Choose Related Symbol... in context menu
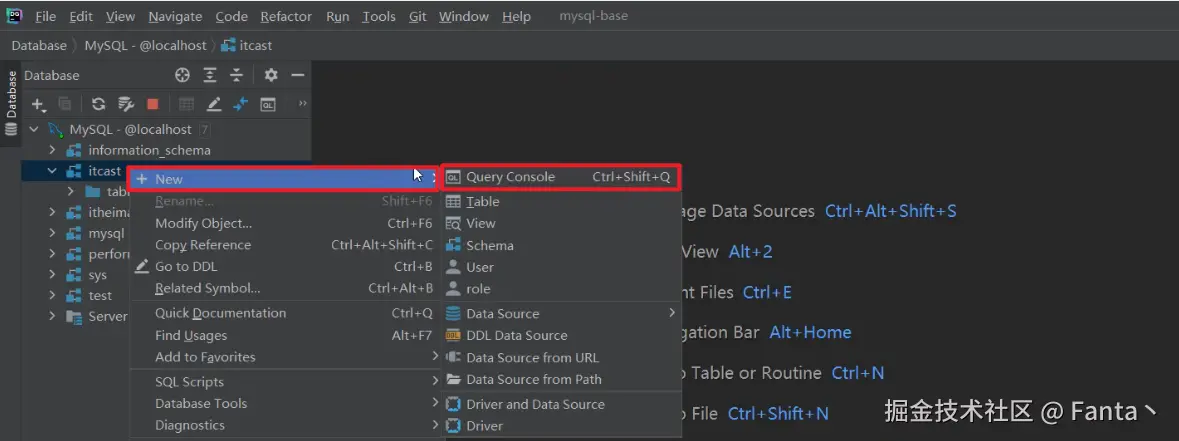 point(286,288)
